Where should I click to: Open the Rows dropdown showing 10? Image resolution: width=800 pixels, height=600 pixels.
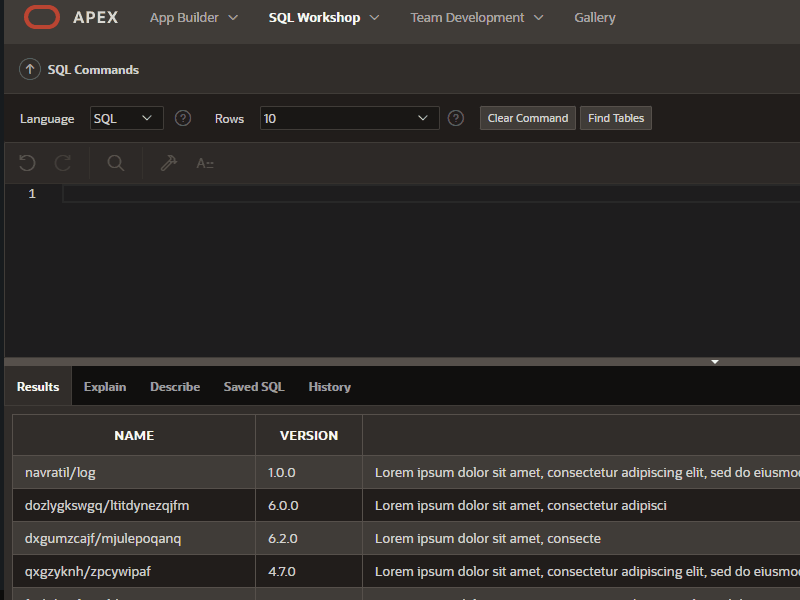[349, 118]
